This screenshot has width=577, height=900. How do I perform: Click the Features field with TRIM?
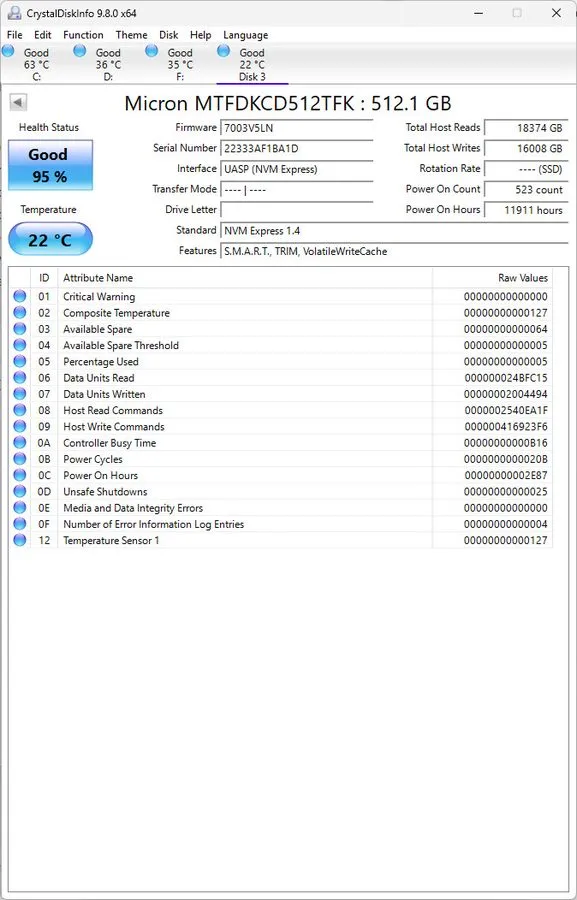pos(394,251)
